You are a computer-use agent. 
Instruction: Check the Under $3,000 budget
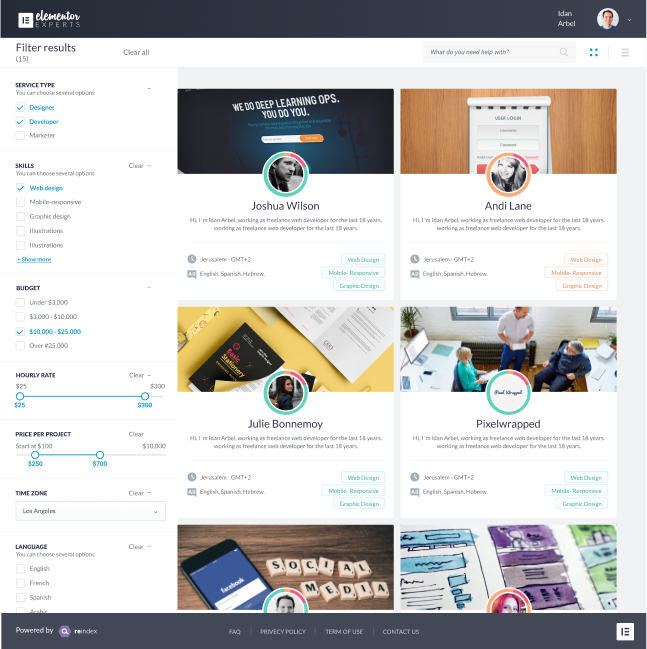(x=20, y=303)
